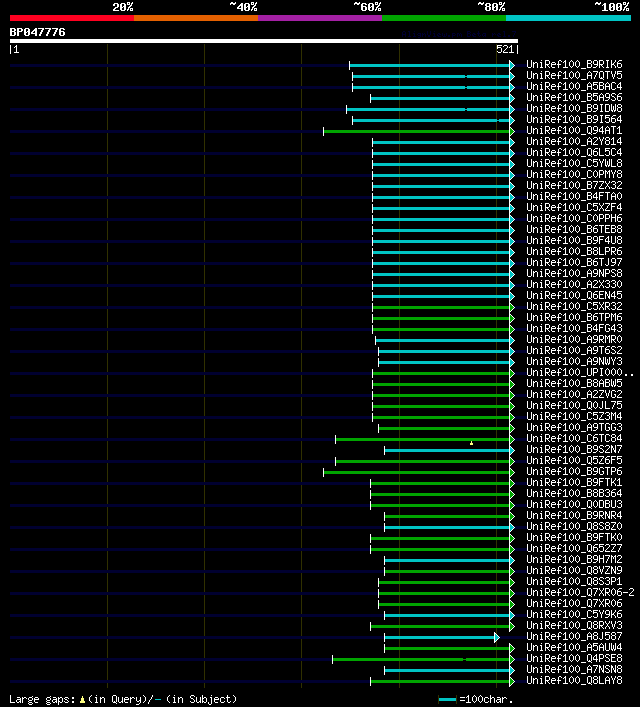Open the UniRef100_A9TGG3 hit label
The image size is (640, 707).
click(574, 427)
